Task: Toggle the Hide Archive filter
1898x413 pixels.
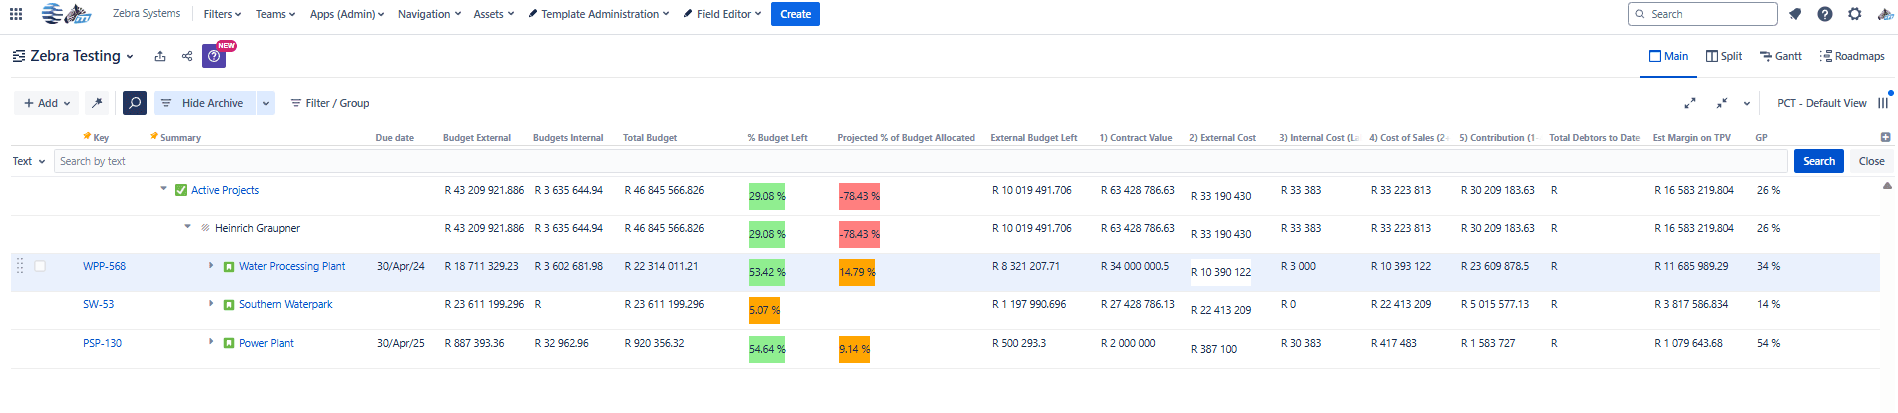Action: [x=204, y=103]
